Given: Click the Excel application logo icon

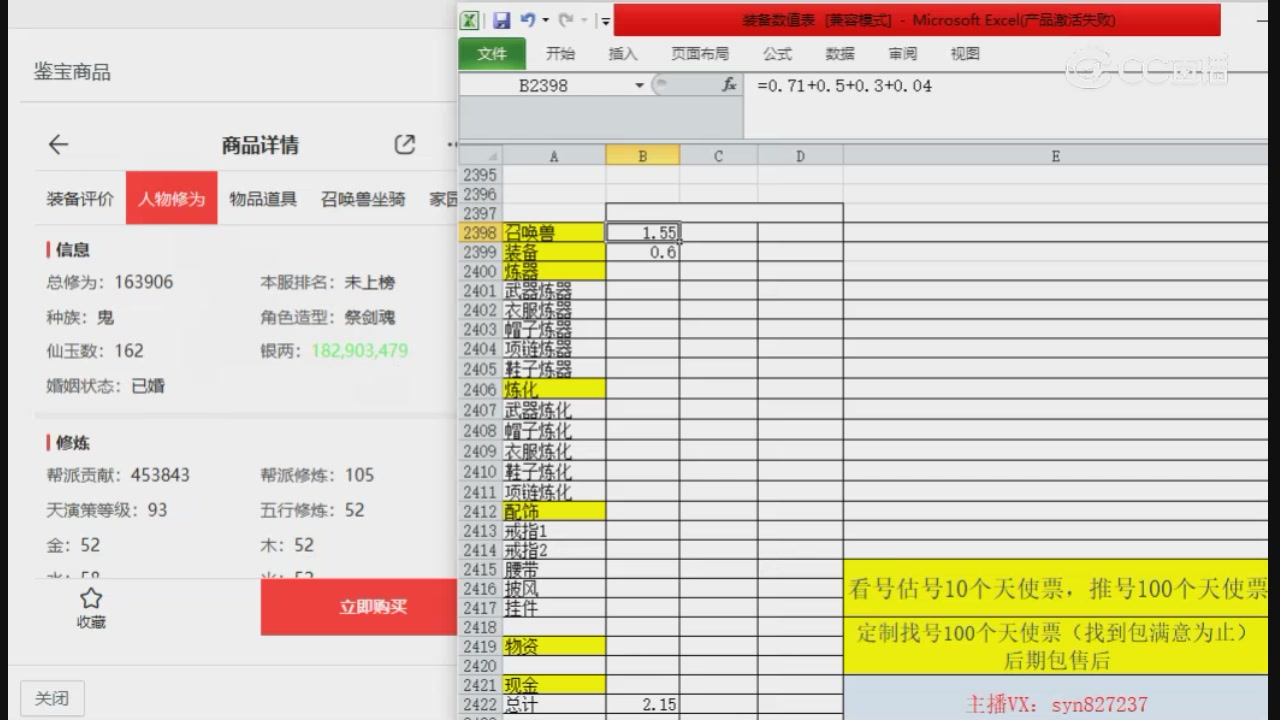Looking at the screenshot, I should click(x=470, y=20).
